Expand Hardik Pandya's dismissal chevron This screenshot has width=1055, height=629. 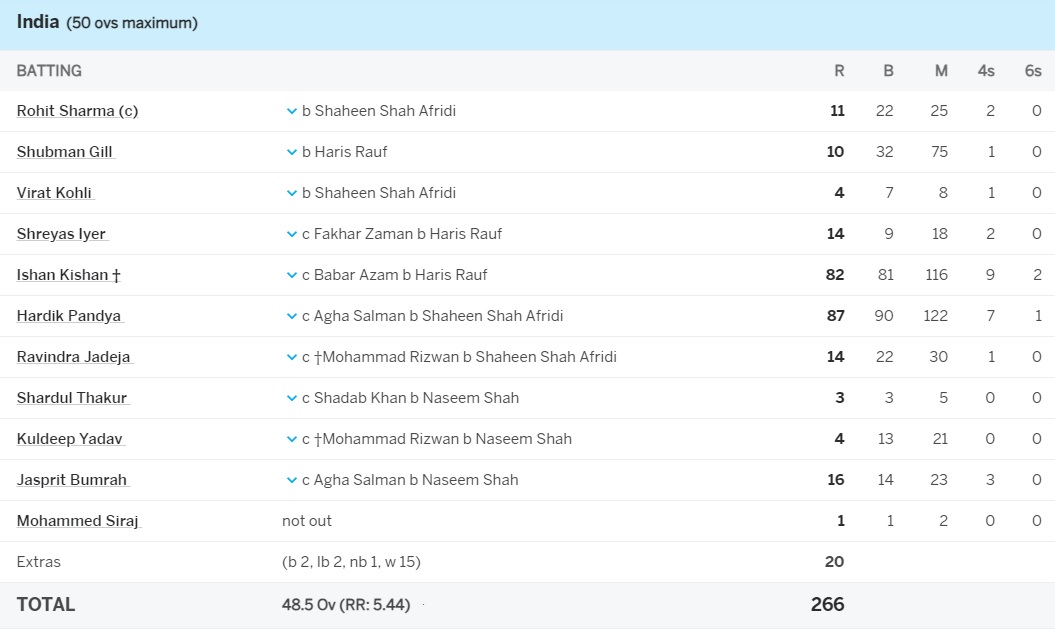coord(291,317)
